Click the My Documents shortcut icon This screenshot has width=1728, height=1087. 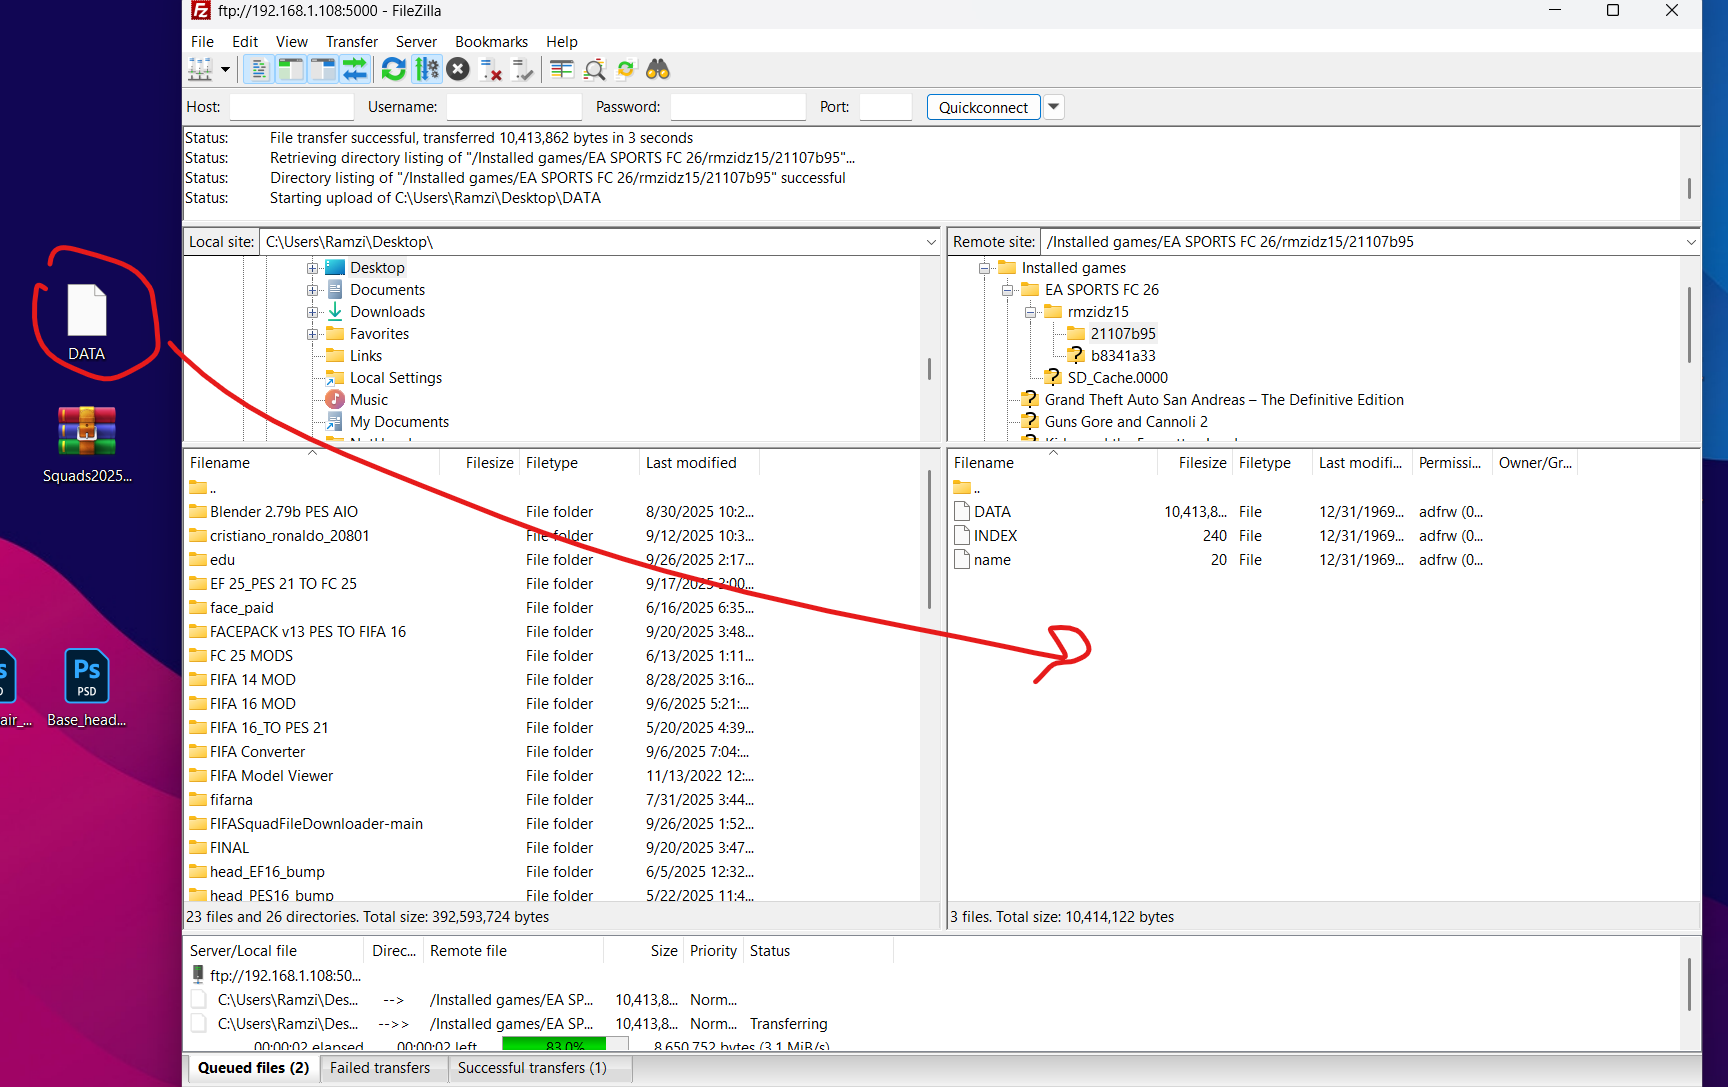335,422
